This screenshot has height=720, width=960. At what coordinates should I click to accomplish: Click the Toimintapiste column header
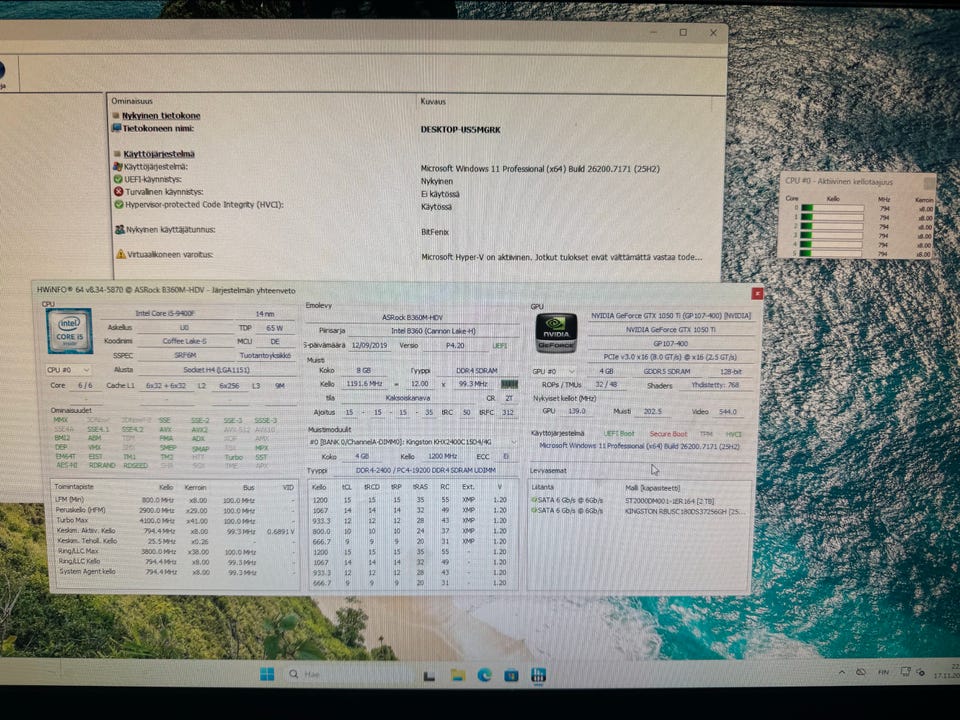(x=74, y=487)
